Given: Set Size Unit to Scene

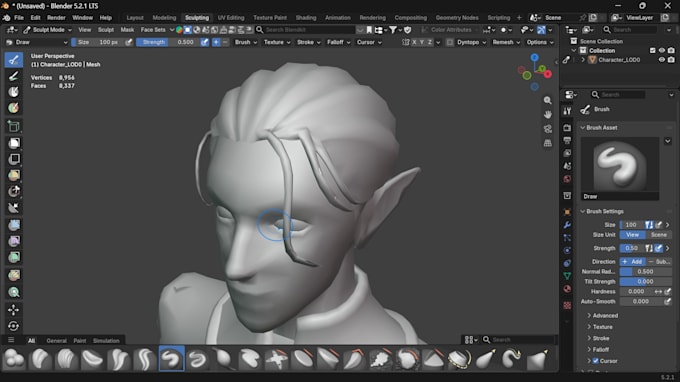Looking at the screenshot, I should [659, 235].
